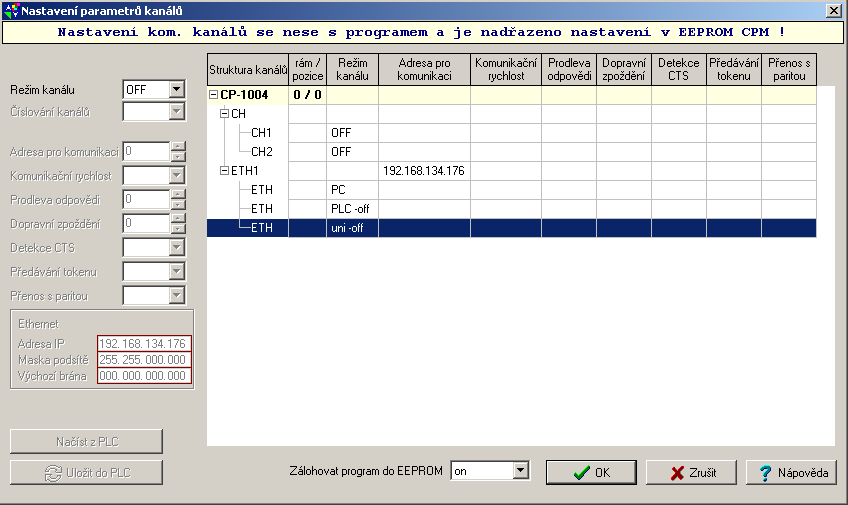Image resolution: width=848 pixels, height=505 pixels.
Task: Click the Zrušit cancel button
Action: click(691, 473)
